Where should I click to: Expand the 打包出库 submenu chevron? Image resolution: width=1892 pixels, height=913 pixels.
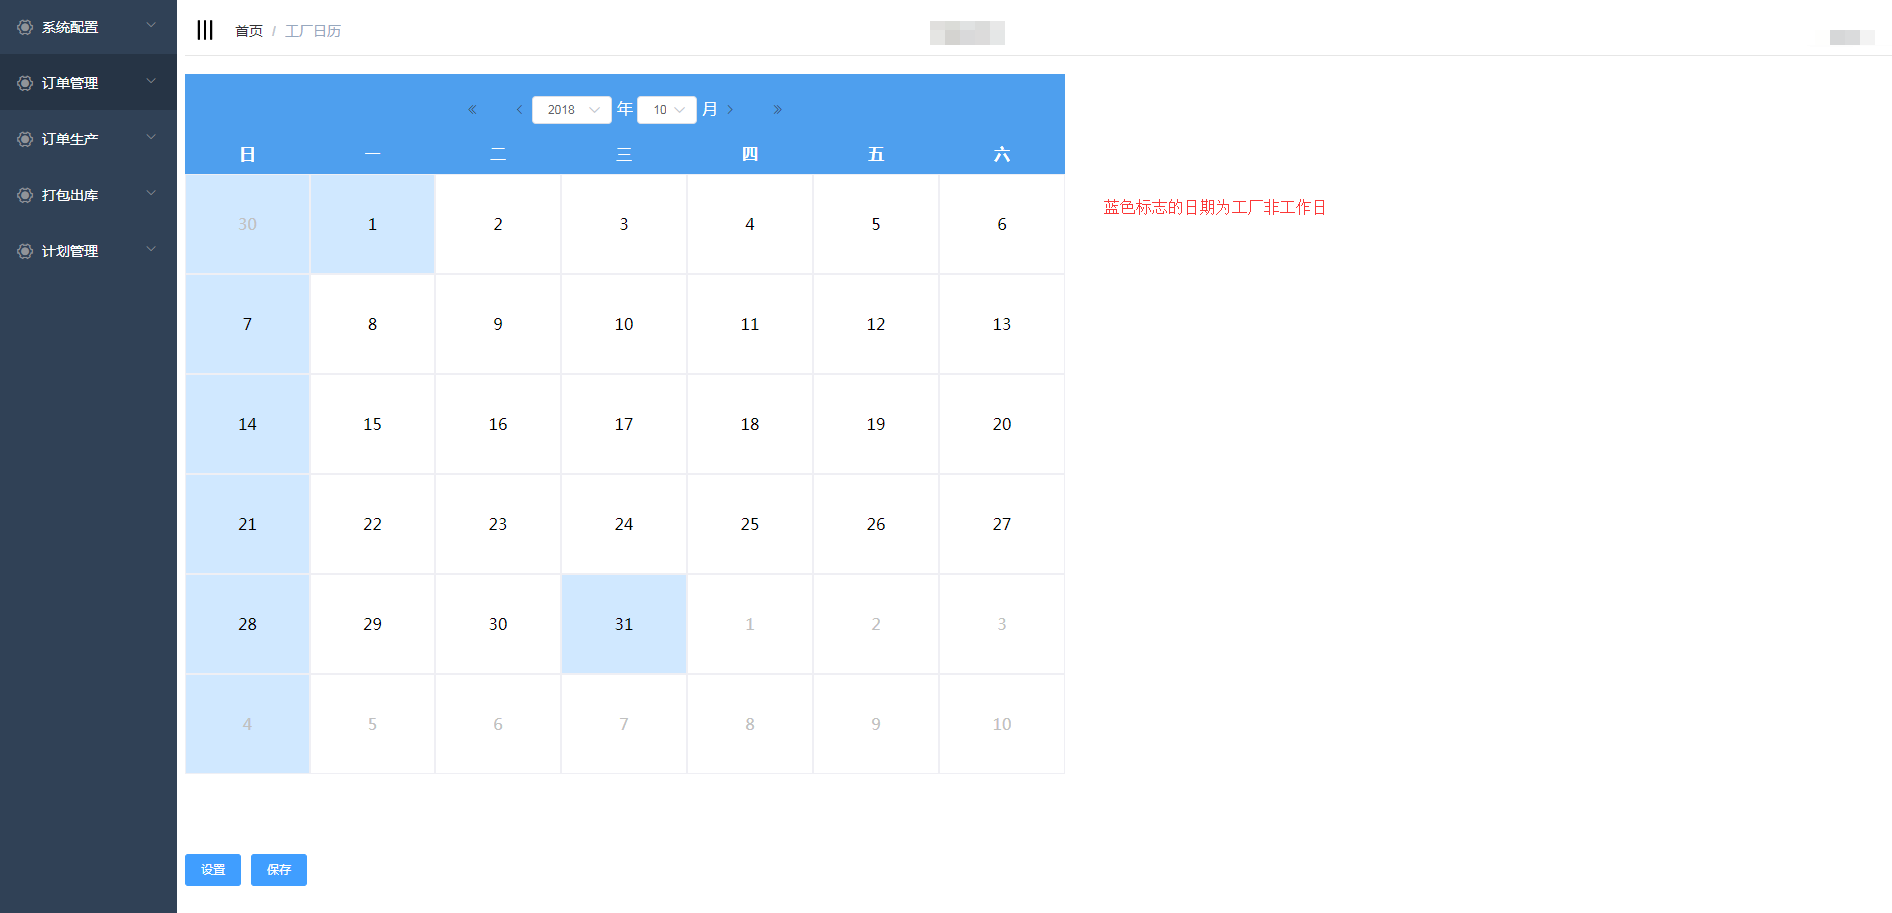click(x=151, y=194)
